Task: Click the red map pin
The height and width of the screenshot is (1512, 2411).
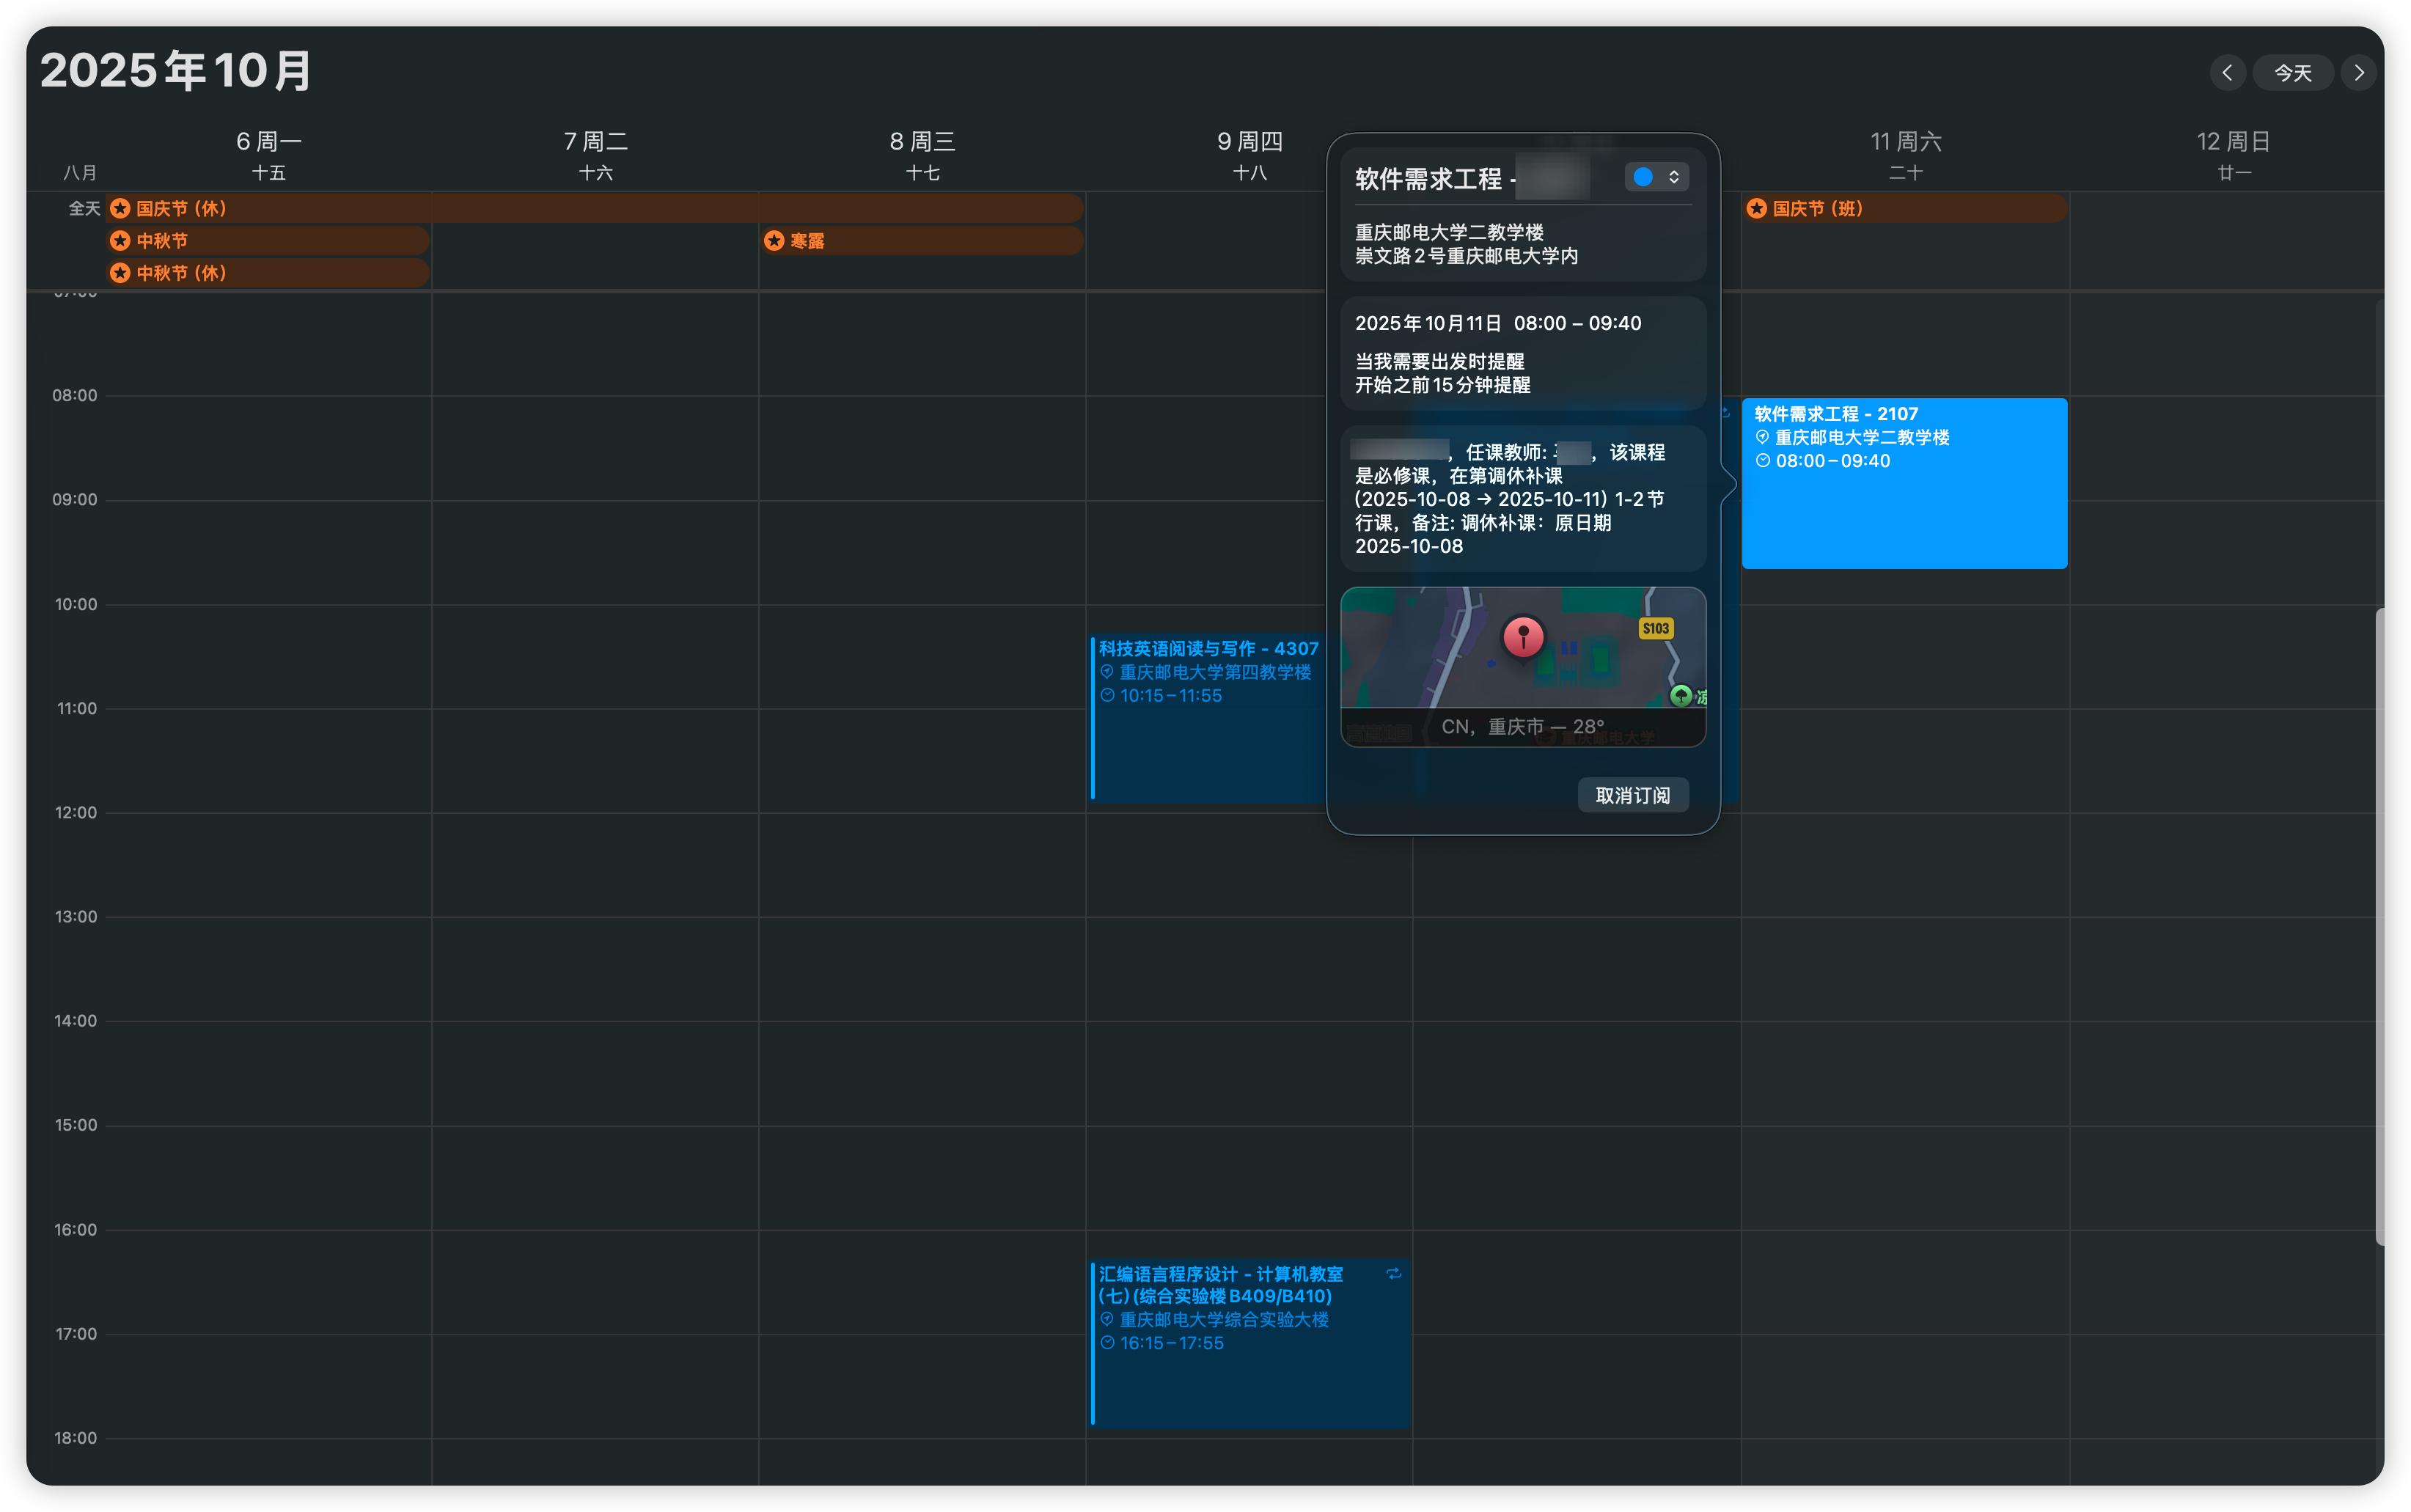Action: 1523,636
